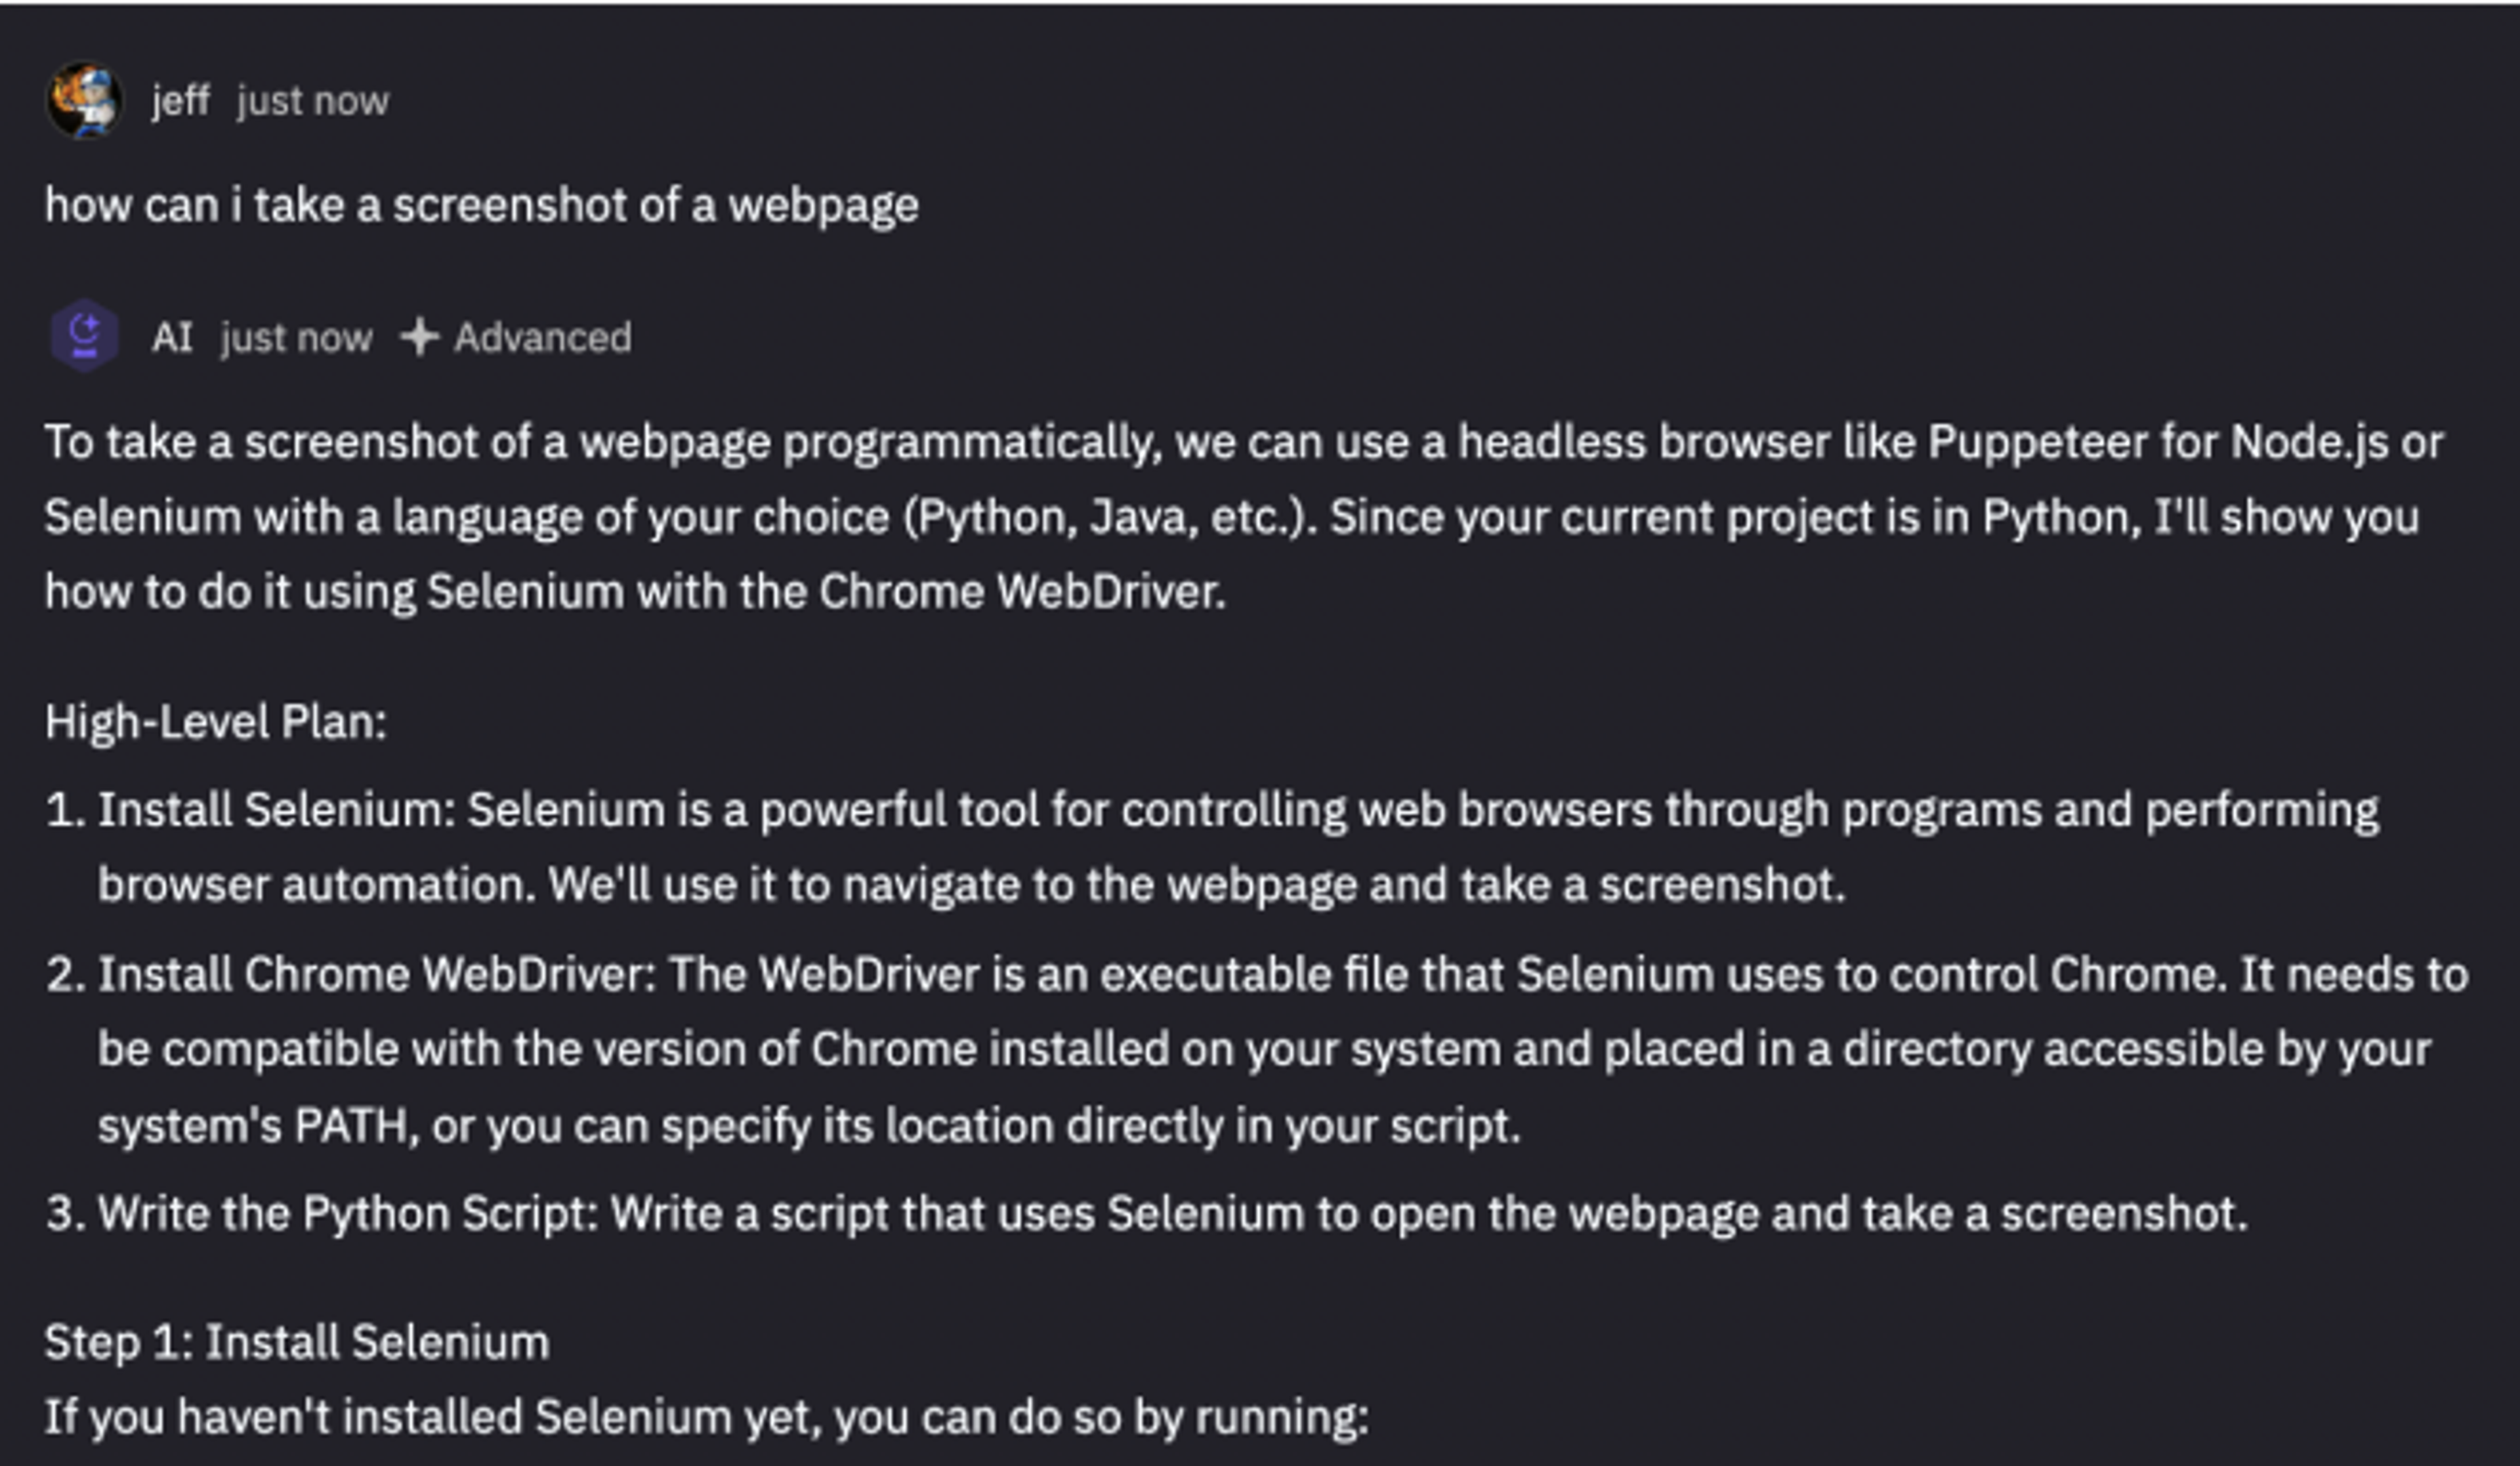The image size is (2520, 1466).
Task: Click jeff's profile avatar picture
Action: (x=84, y=100)
